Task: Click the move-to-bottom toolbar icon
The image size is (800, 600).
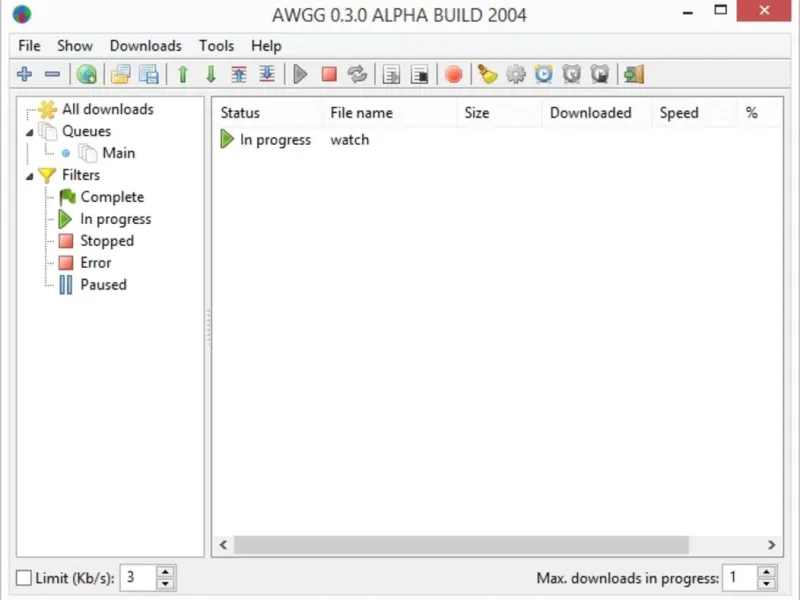Action: [x=267, y=74]
